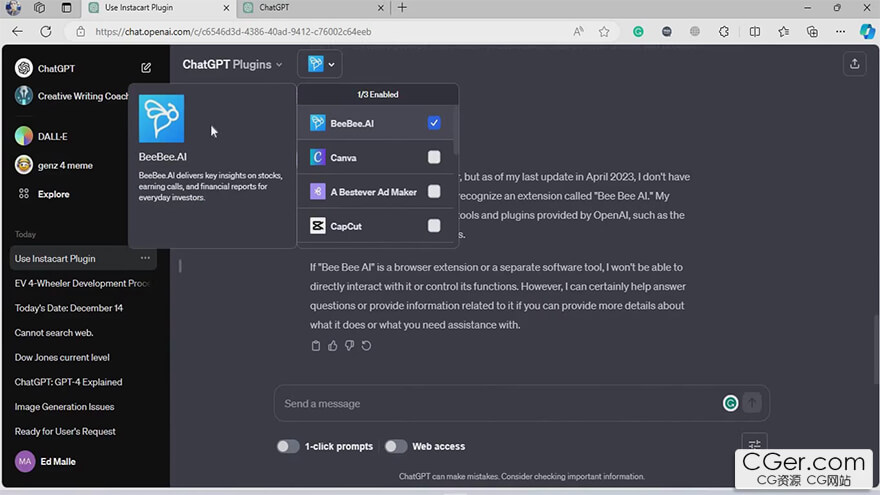Open EV 4-Wheeler Development chat
Screen dimensions: 880x495
[x=82, y=283]
